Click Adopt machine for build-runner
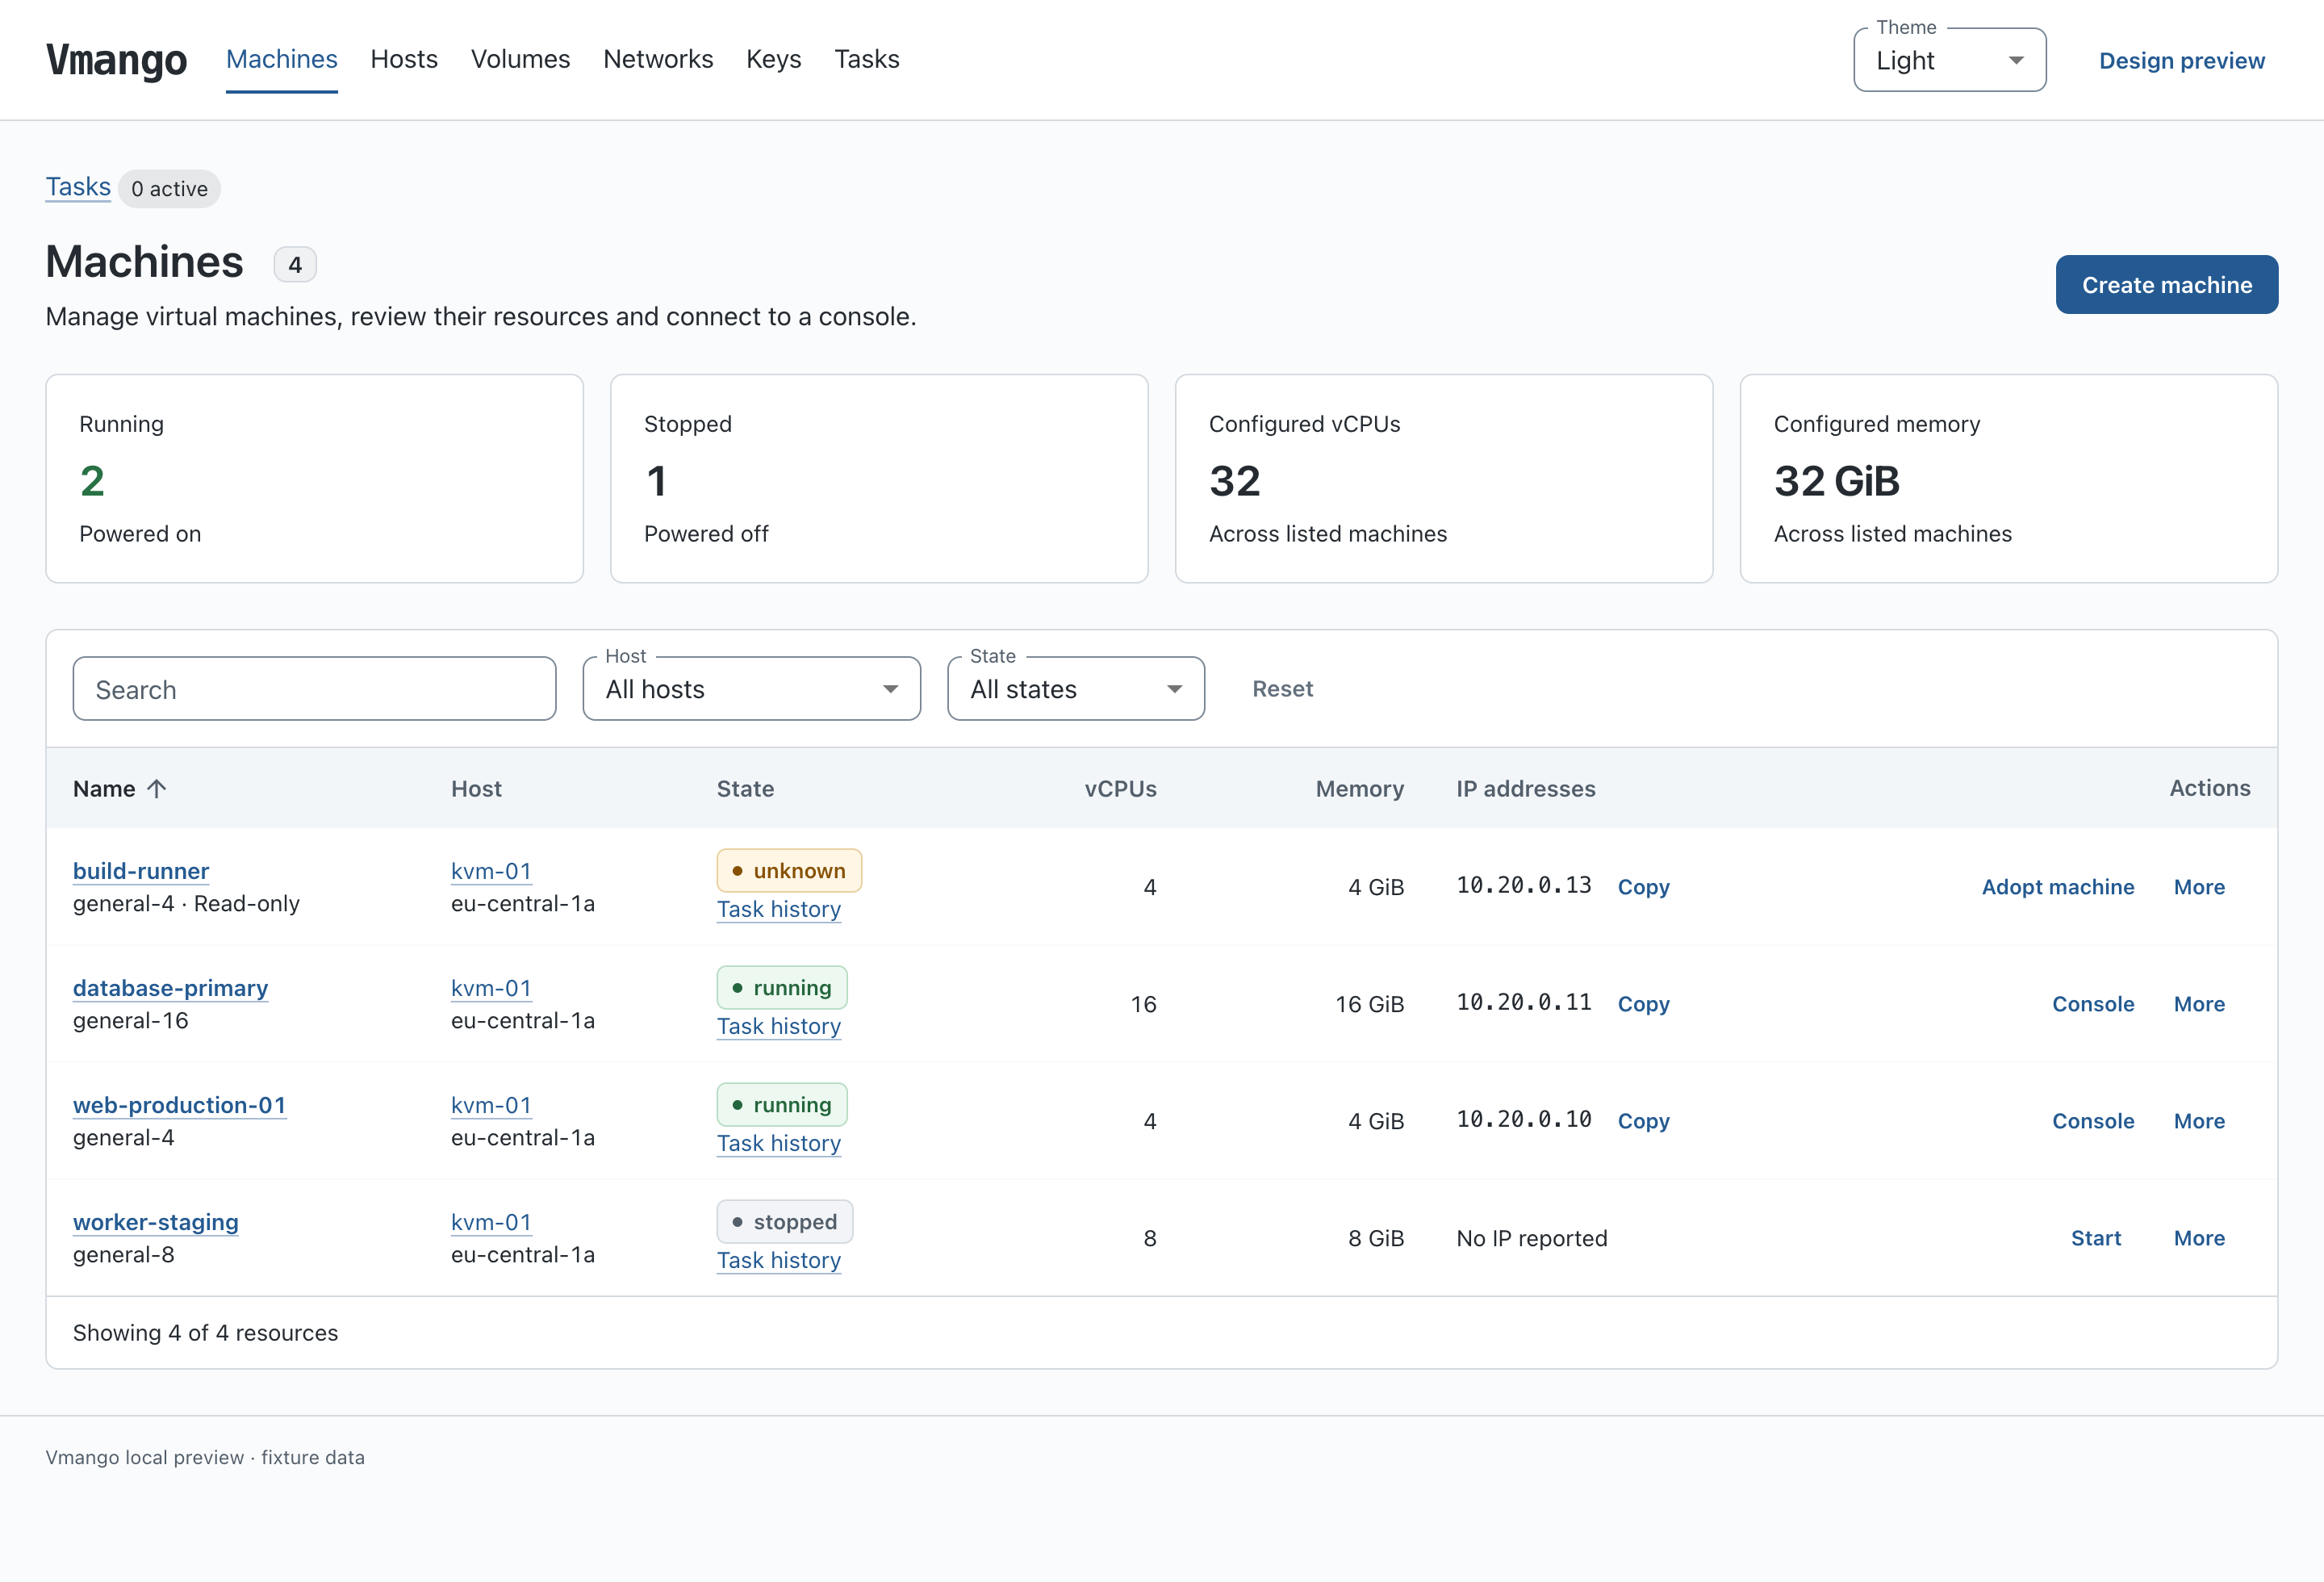Screen dimensions: 2324x1582 2058,887
